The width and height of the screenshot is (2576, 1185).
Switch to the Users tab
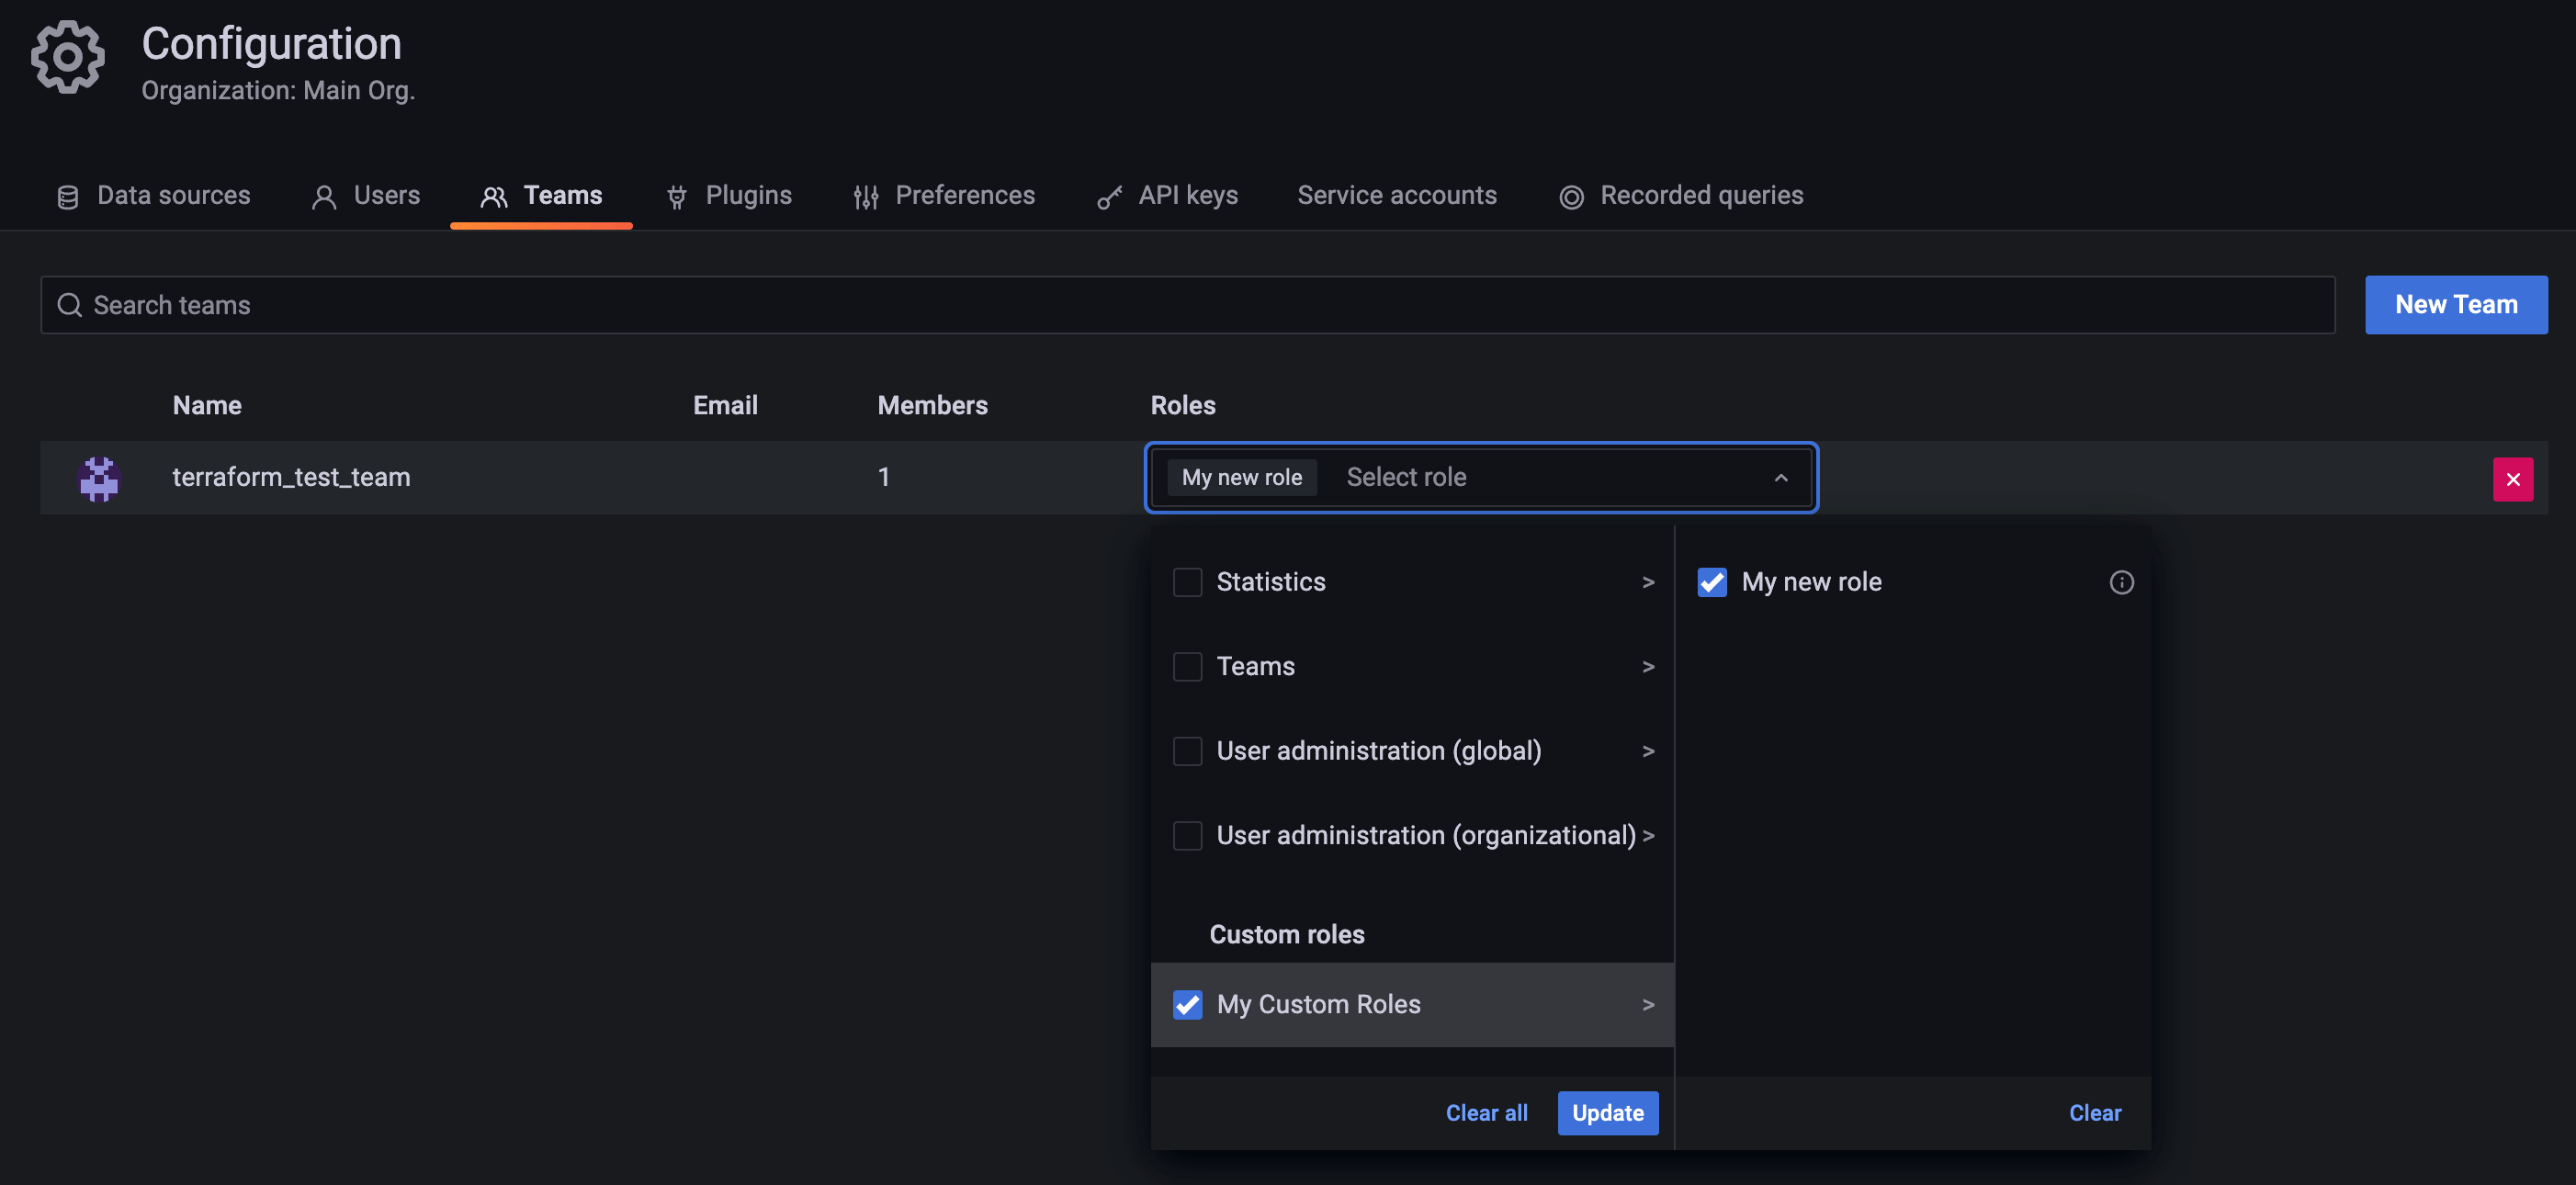(x=385, y=195)
